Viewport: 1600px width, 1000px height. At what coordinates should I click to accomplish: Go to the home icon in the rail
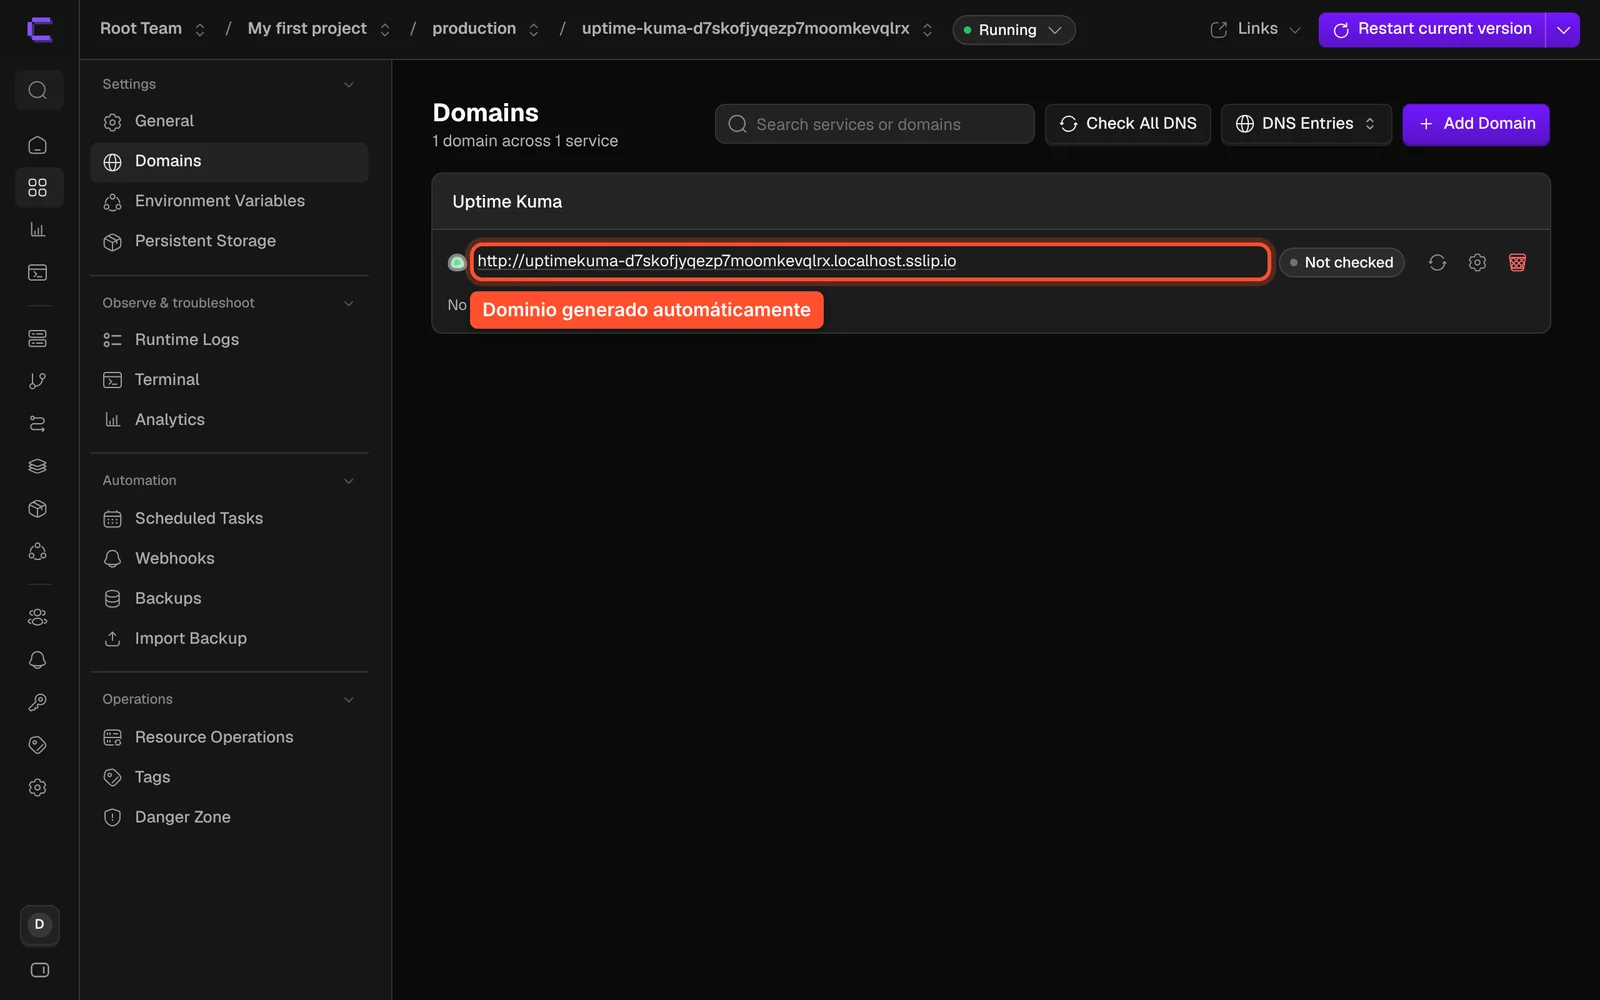pyautogui.click(x=38, y=146)
